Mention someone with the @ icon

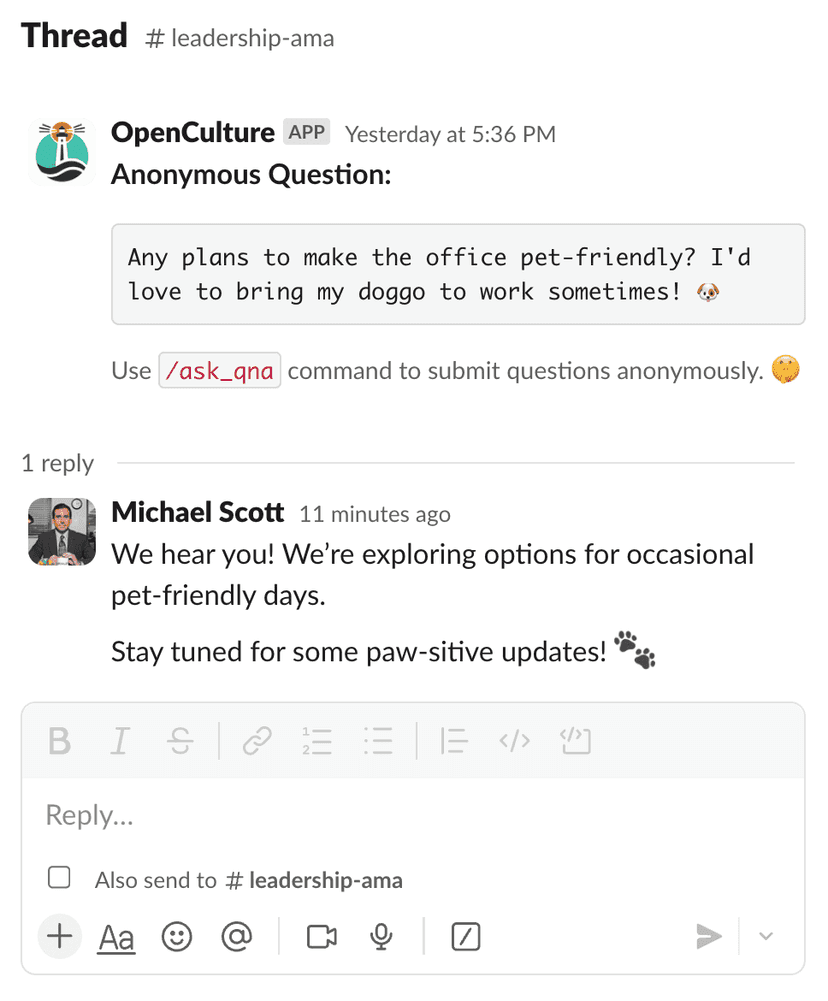(x=238, y=937)
